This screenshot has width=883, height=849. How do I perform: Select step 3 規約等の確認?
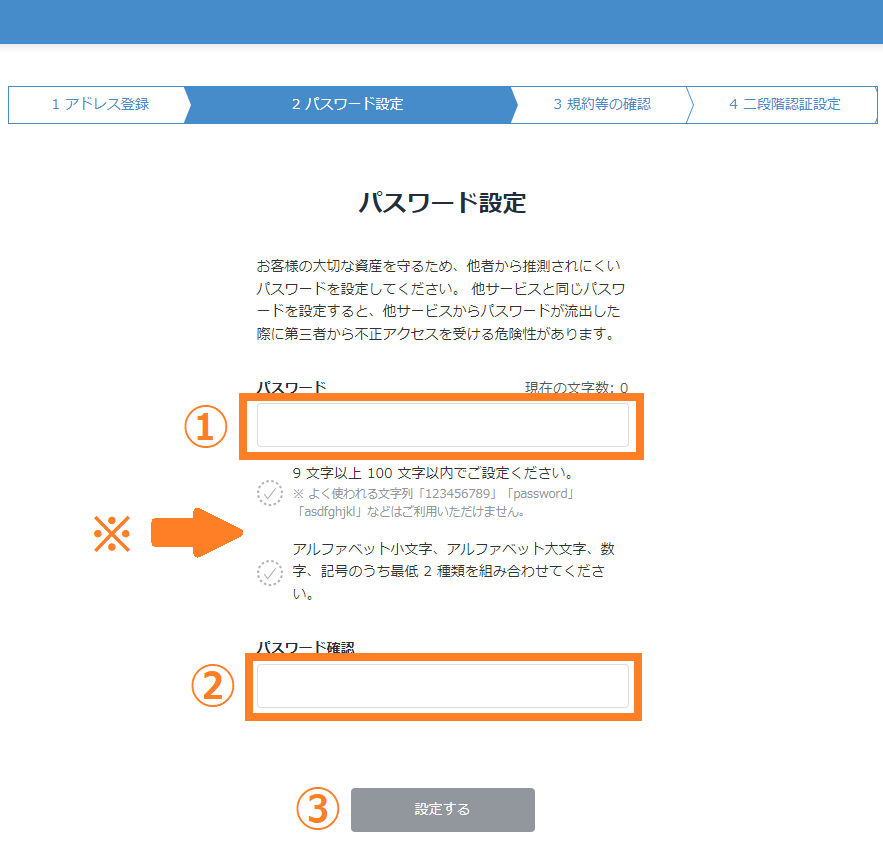602,105
